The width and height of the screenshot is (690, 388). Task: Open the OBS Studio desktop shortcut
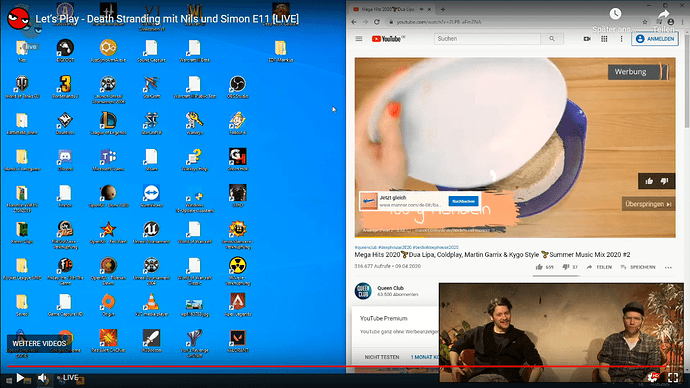click(238, 84)
